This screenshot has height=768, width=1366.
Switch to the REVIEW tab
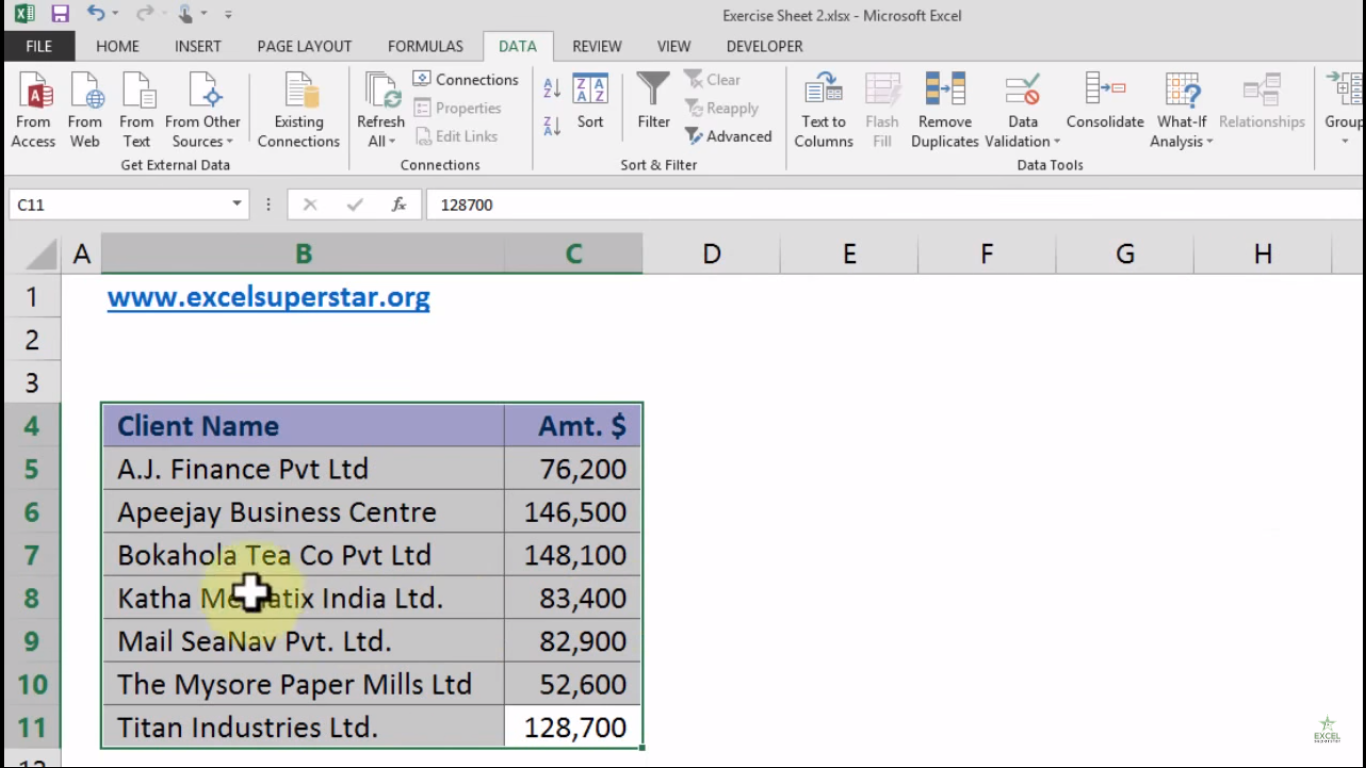(x=597, y=46)
